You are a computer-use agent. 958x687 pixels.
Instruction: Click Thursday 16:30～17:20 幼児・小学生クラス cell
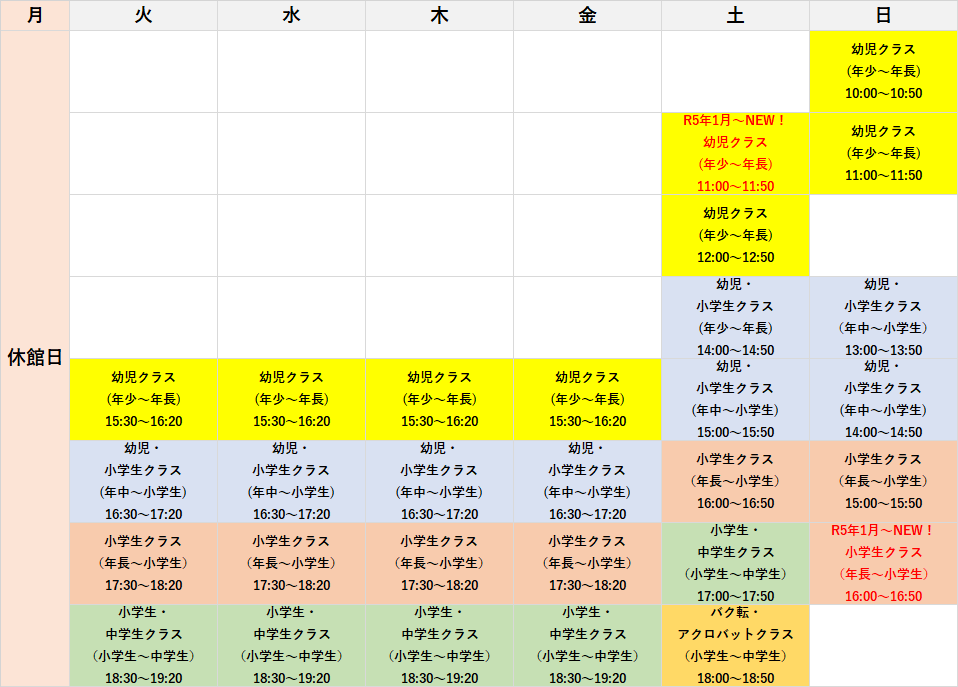click(439, 481)
